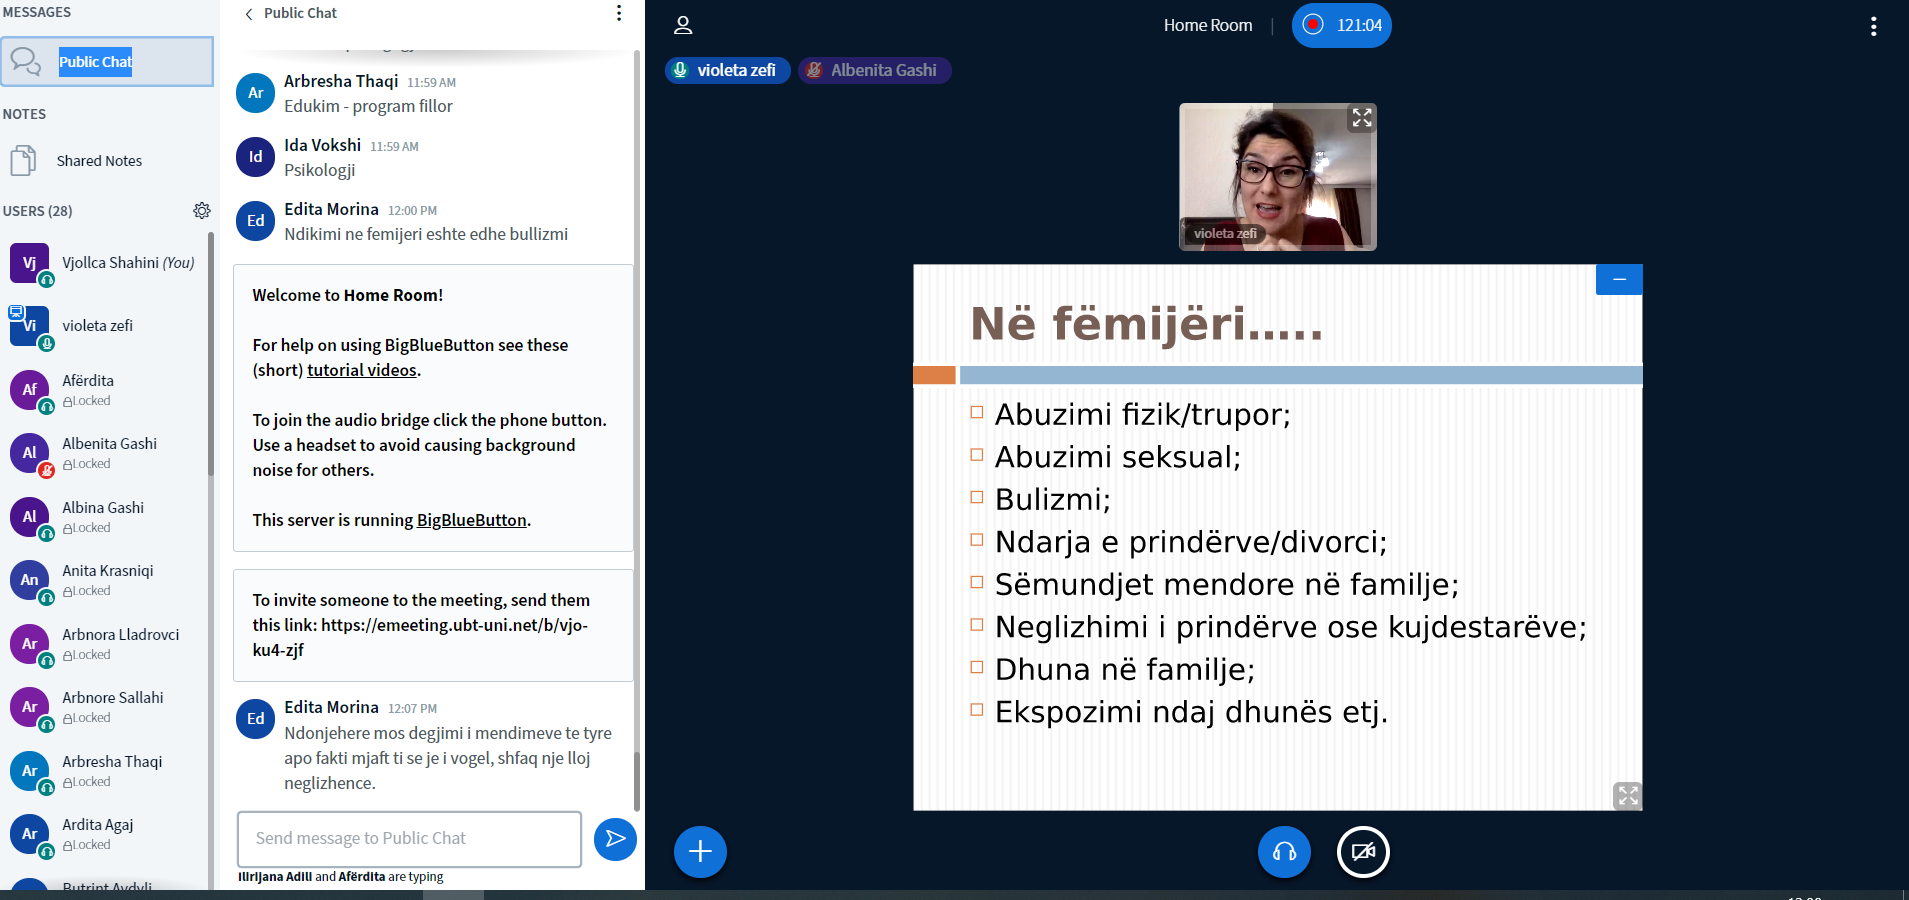Hide the presentation with minus button
This screenshot has width=1909, height=900.
point(1619,280)
